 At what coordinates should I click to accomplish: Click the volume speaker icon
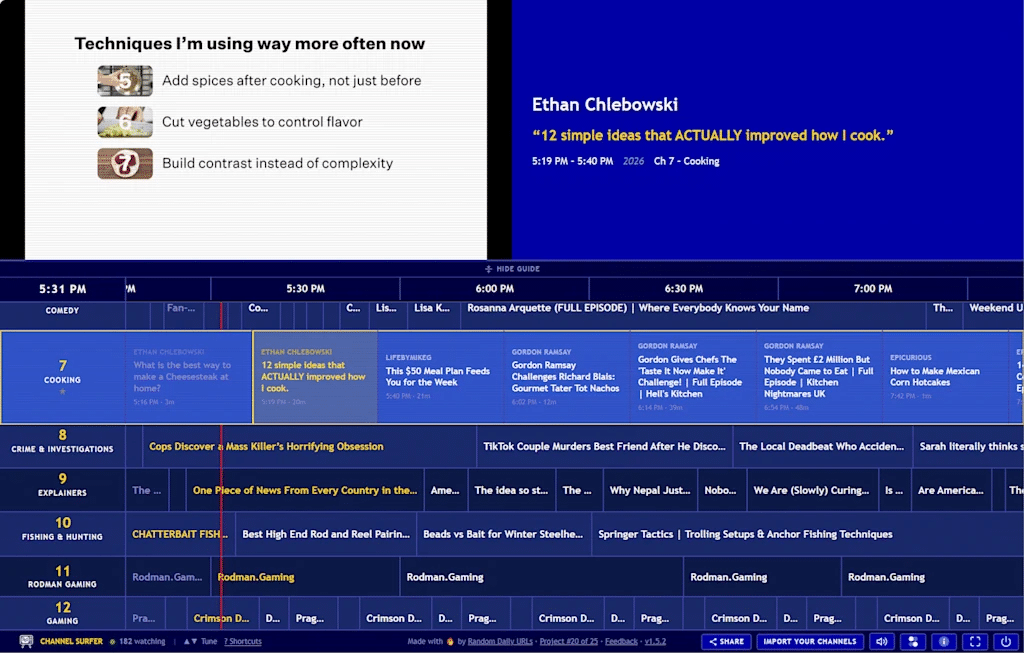click(x=882, y=642)
